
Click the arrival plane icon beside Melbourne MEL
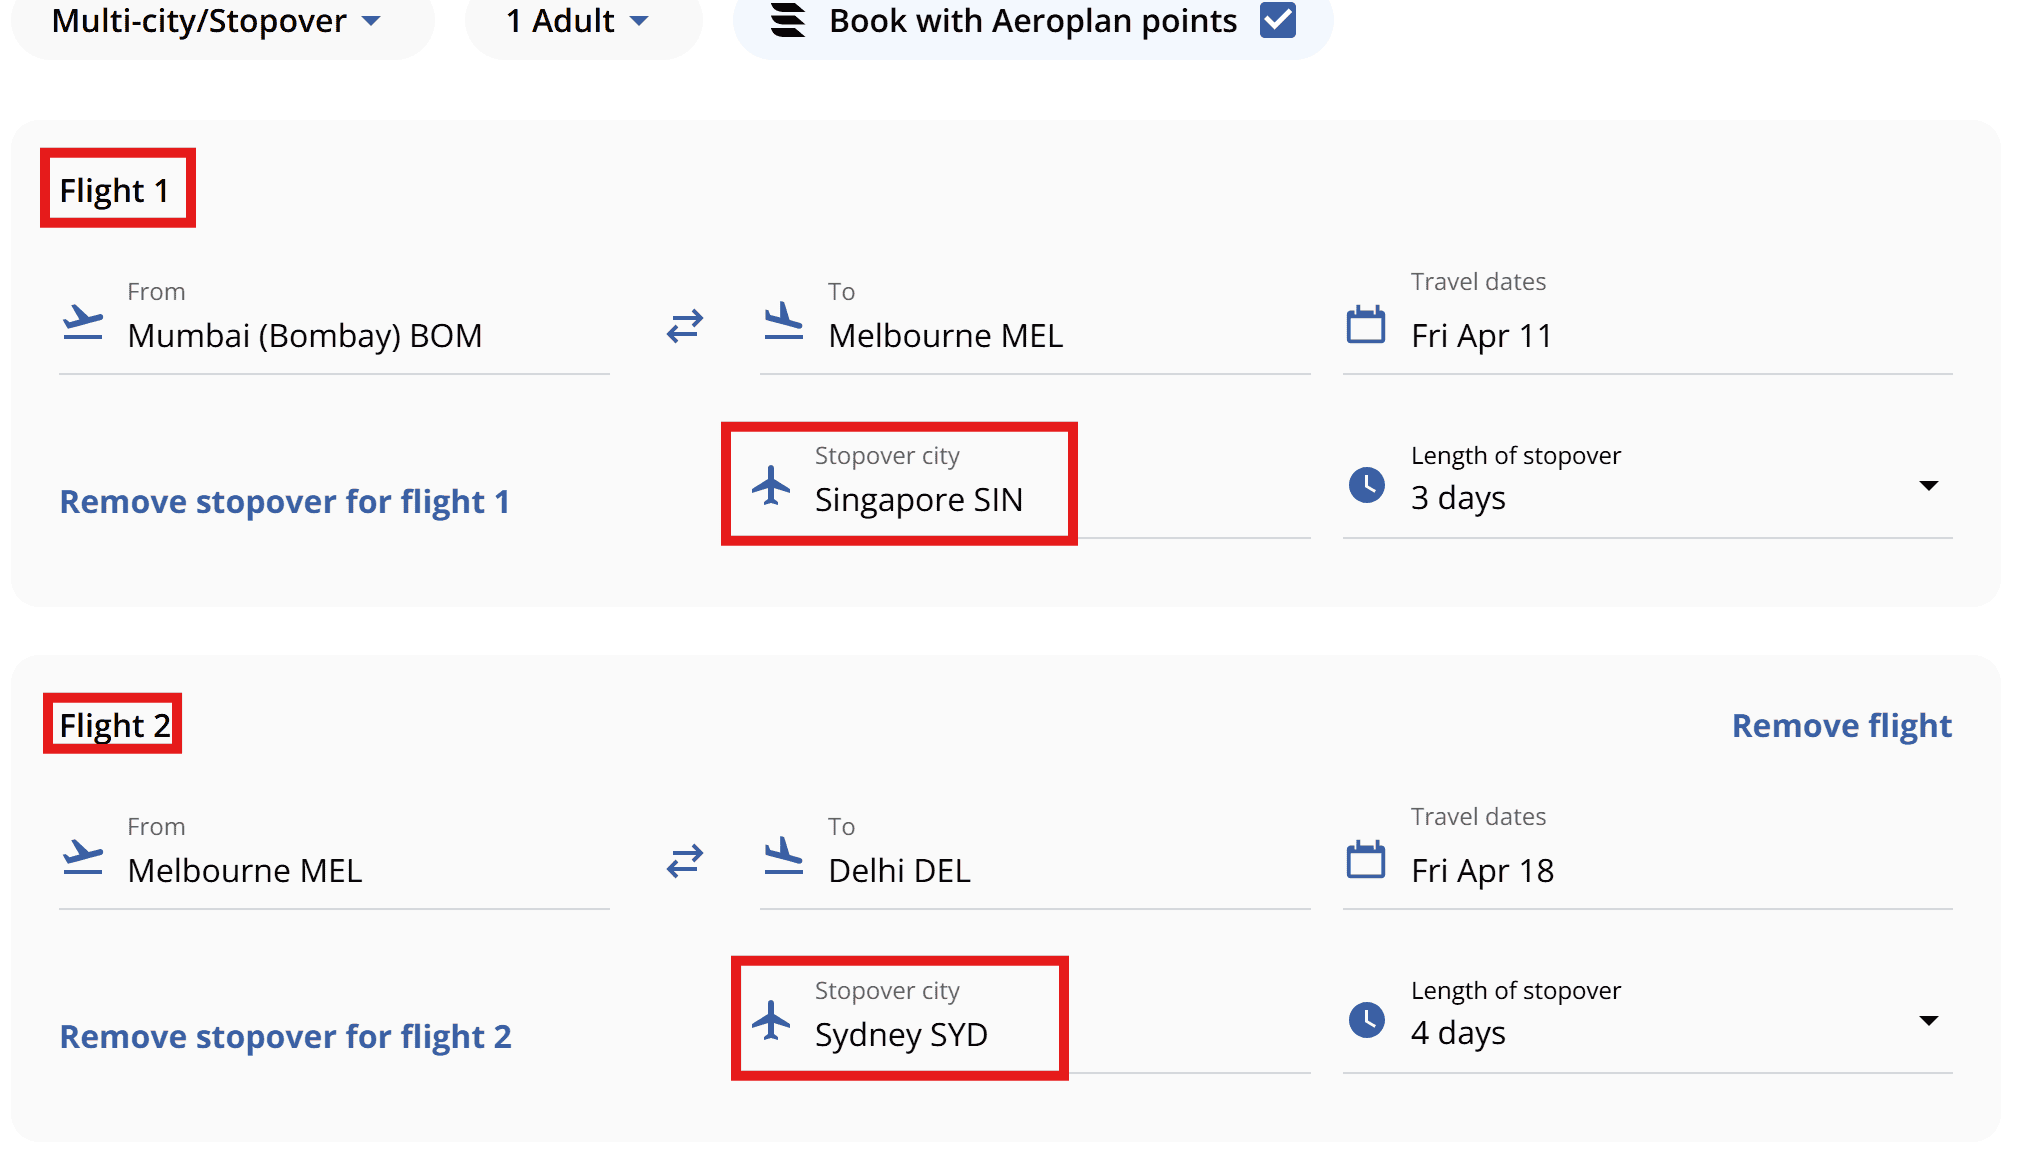784,322
